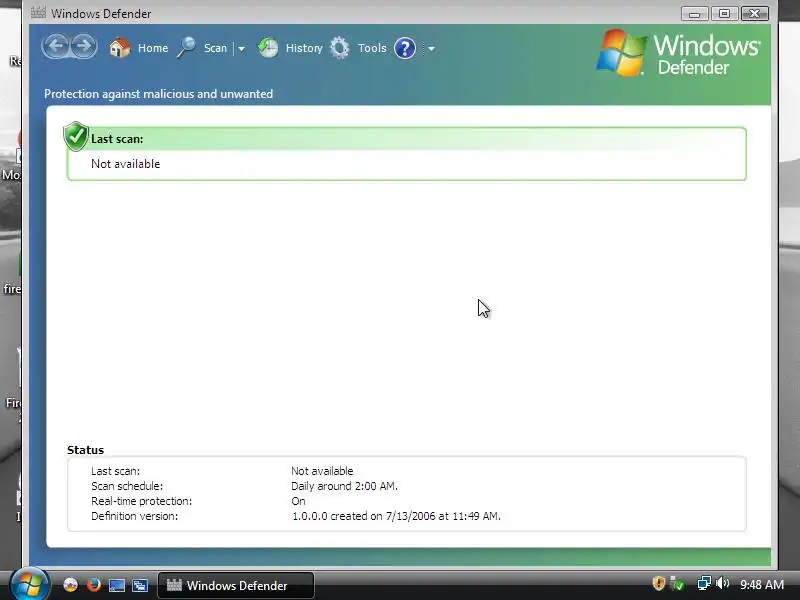
Task: Click the Windows Defender title bar icon
Action: (38, 13)
